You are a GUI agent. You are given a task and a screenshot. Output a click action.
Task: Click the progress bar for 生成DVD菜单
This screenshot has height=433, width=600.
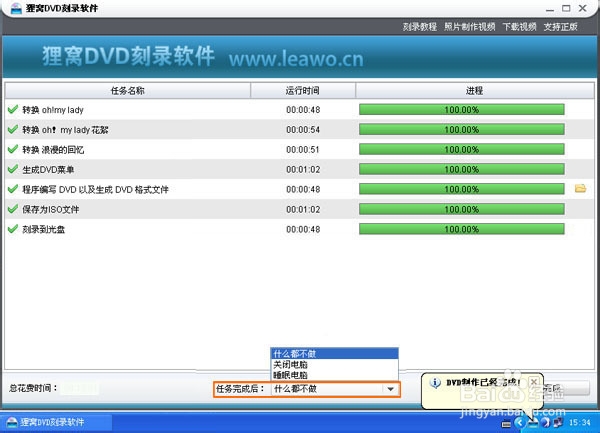point(461,169)
